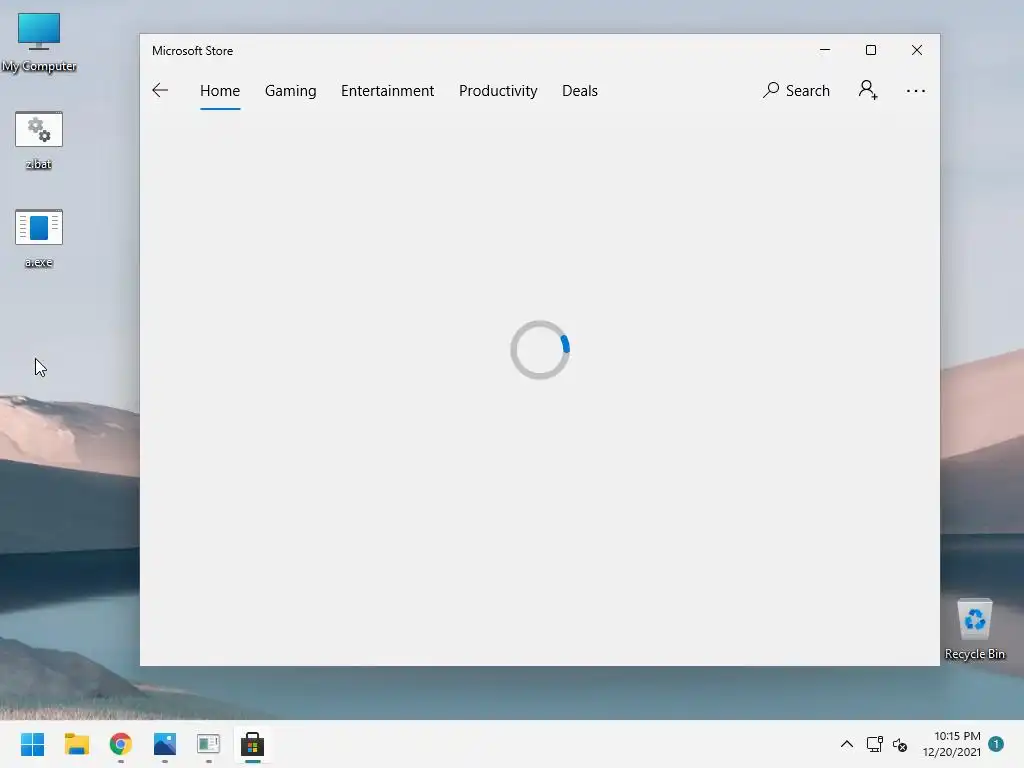Open the network status tray icon
Screen dimensions: 1024x768
tap(874, 744)
